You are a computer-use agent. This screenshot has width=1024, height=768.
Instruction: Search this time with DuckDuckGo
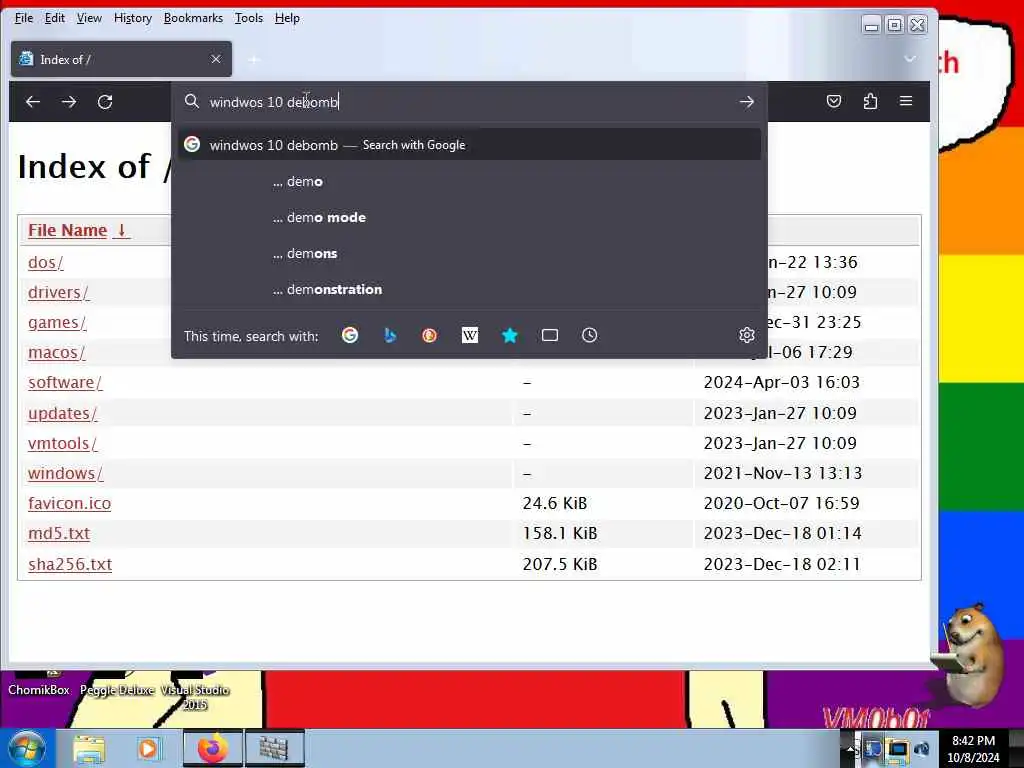coord(429,335)
